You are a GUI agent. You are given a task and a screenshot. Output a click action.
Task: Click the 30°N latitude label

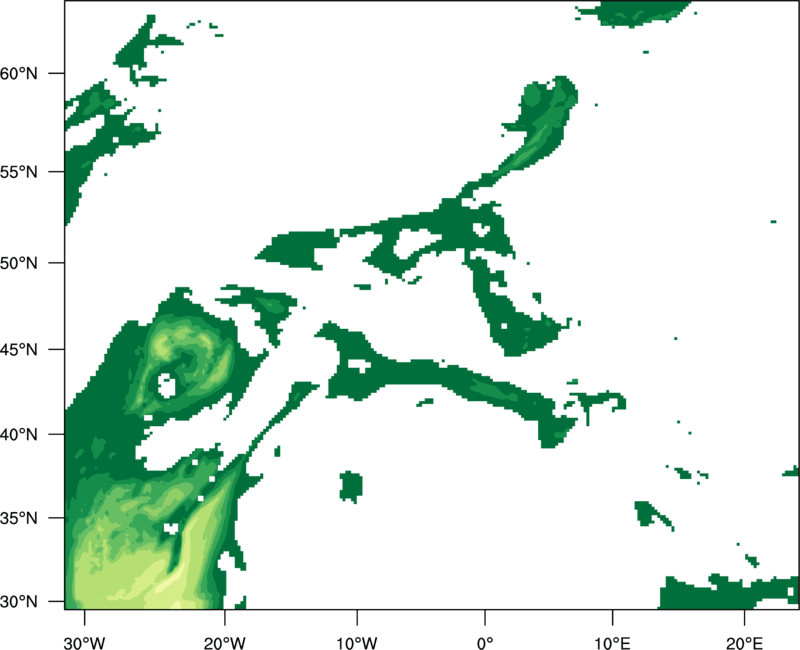point(19,602)
